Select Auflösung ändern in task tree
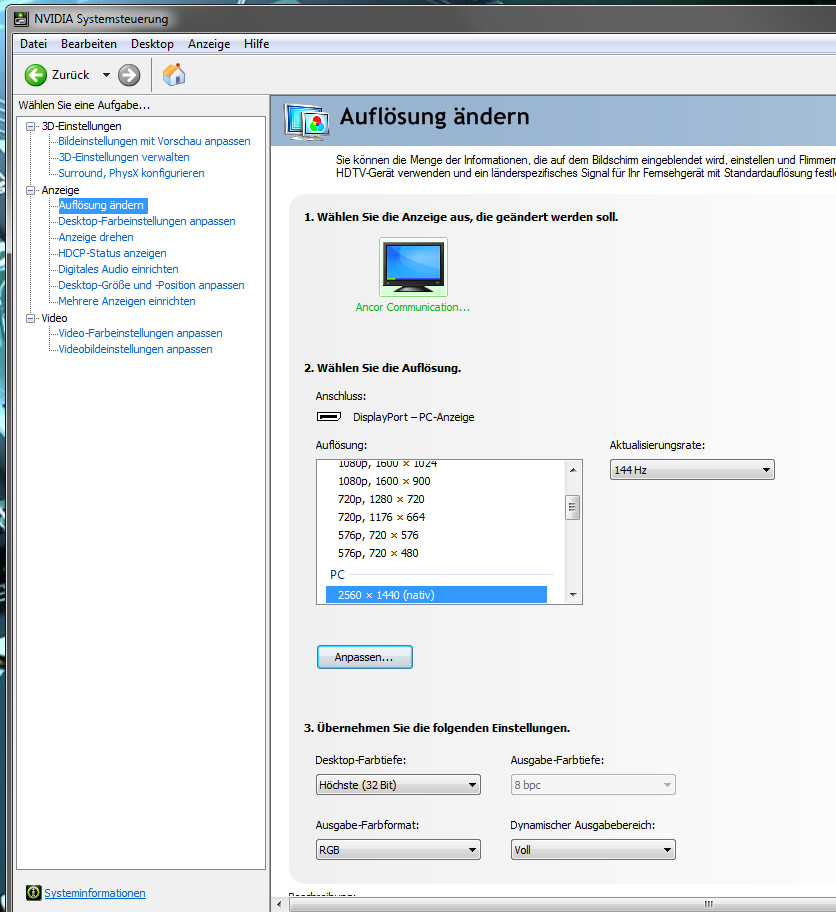The image size is (836, 912). 102,205
